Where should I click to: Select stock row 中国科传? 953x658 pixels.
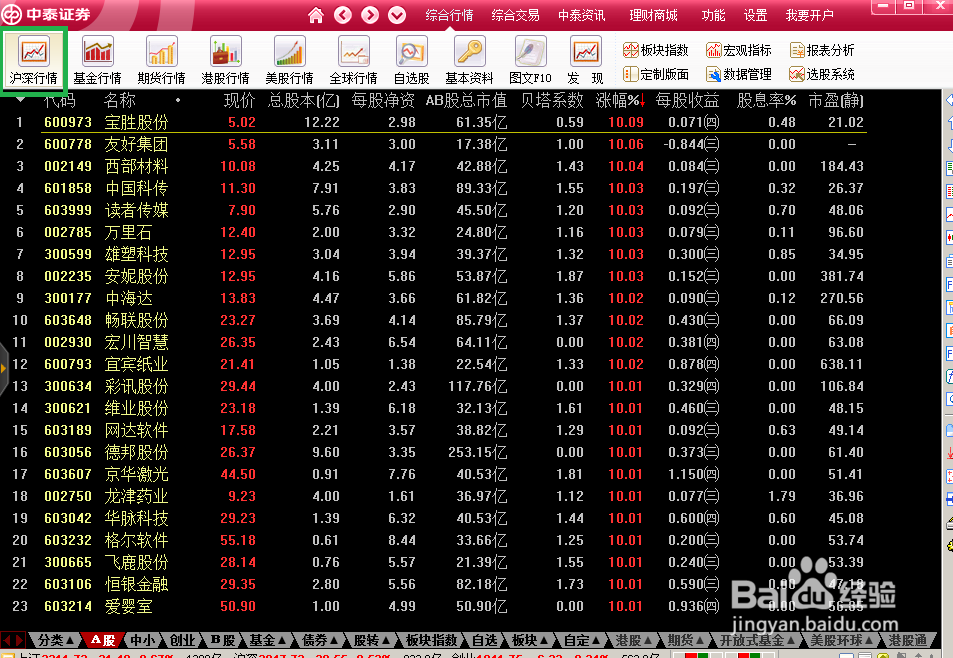pos(441,188)
